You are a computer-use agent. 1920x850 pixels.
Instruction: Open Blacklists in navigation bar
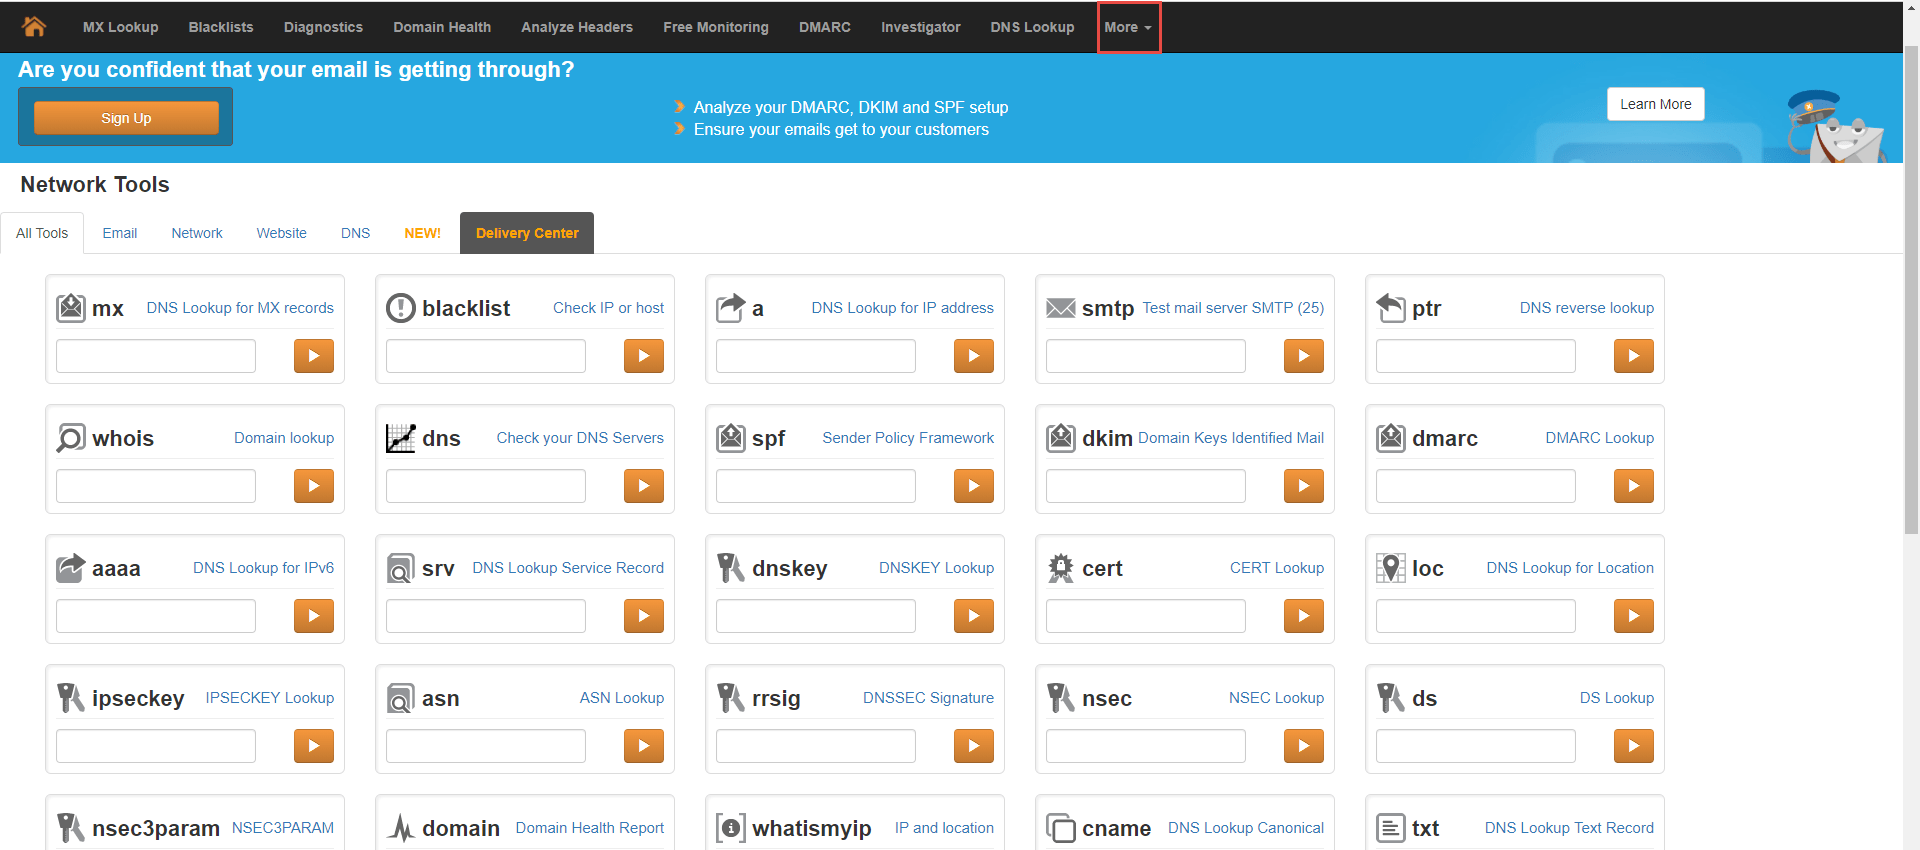coord(221,27)
